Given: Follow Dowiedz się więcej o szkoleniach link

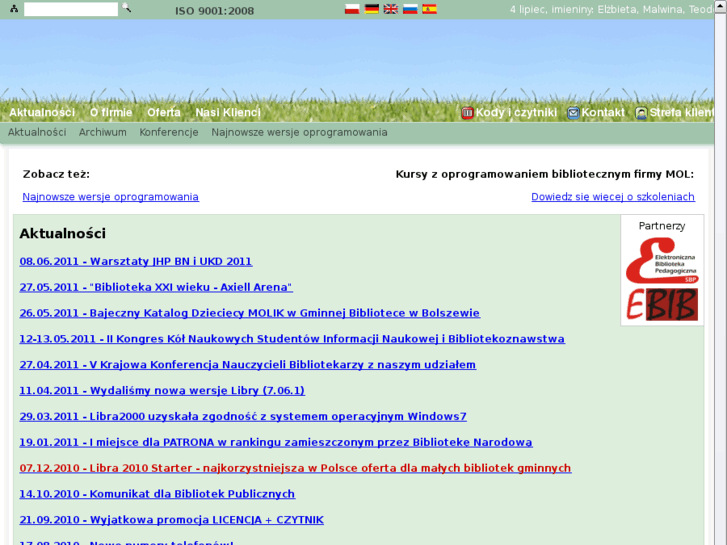Looking at the screenshot, I should pyautogui.click(x=613, y=197).
